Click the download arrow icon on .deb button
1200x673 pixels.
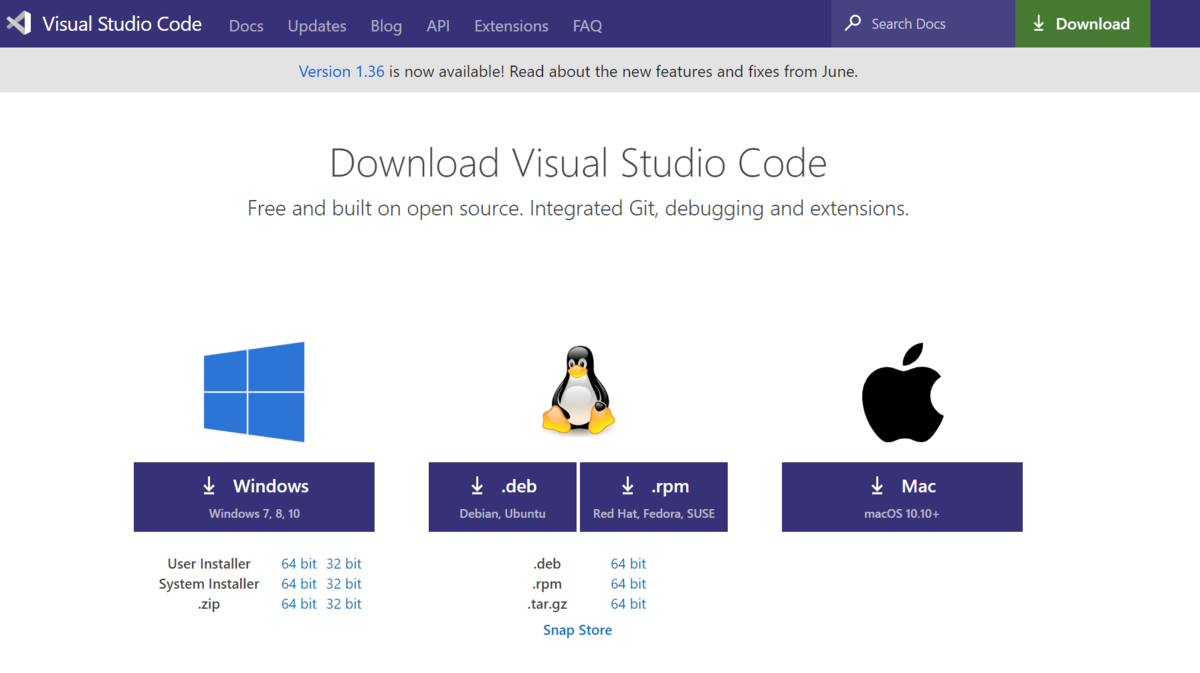pyautogui.click(x=477, y=486)
